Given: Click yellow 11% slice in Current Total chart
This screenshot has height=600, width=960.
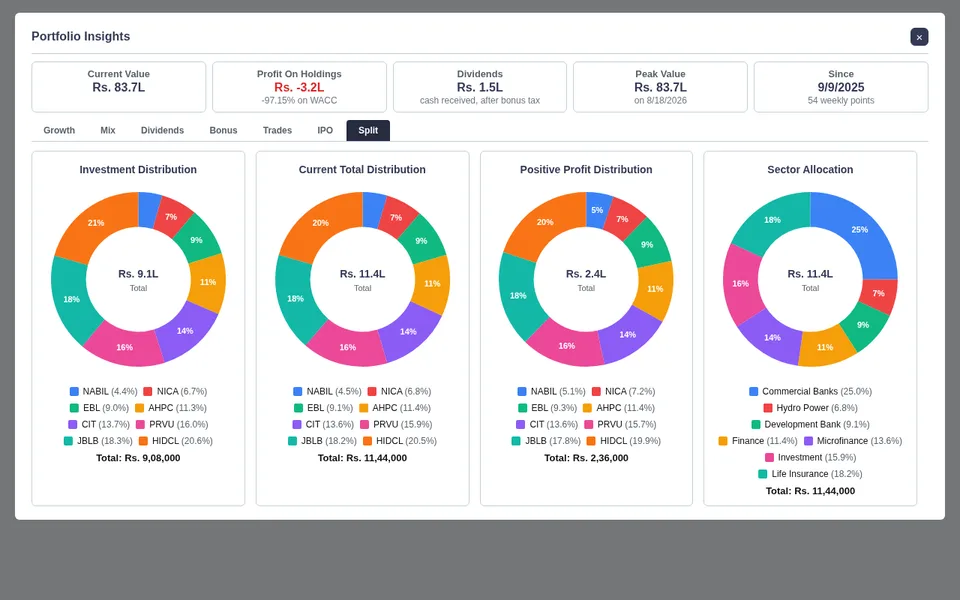Looking at the screenshot, I should coord(432,283).
